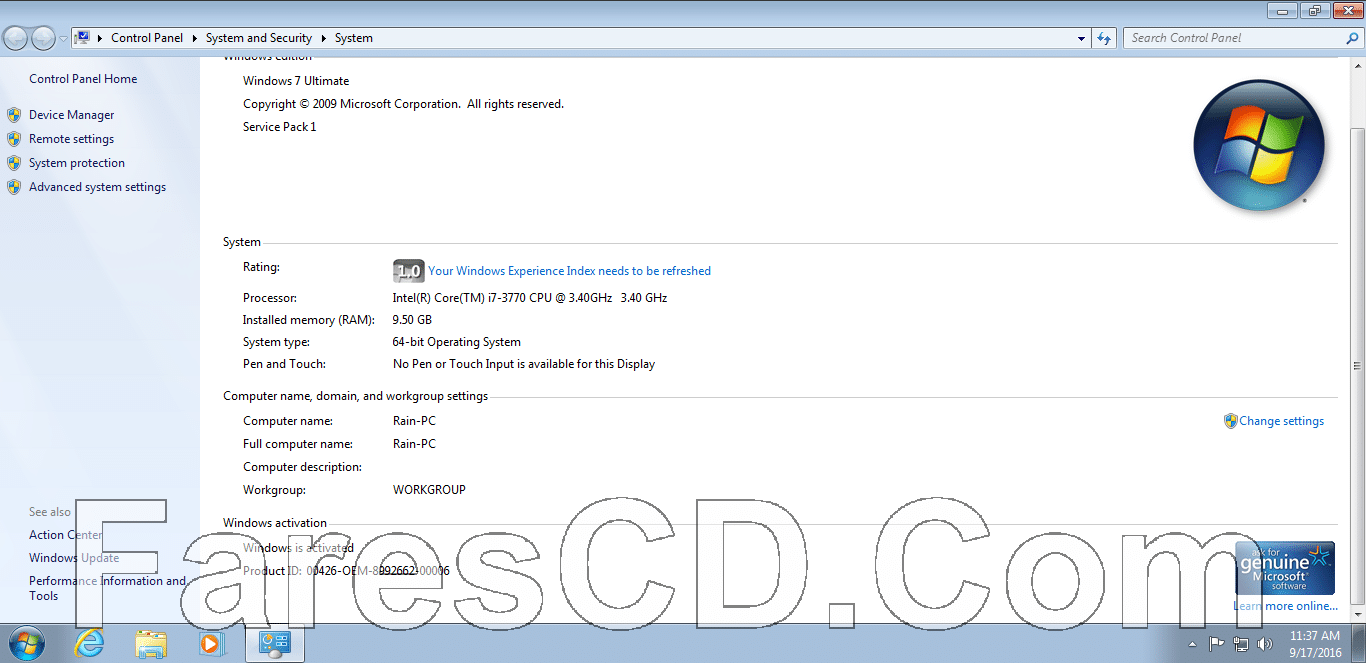Viewport: 1366px width, 663px height.
Task: Click the processor text Intel Core i7-3770
Action: (x=530, y=298)
